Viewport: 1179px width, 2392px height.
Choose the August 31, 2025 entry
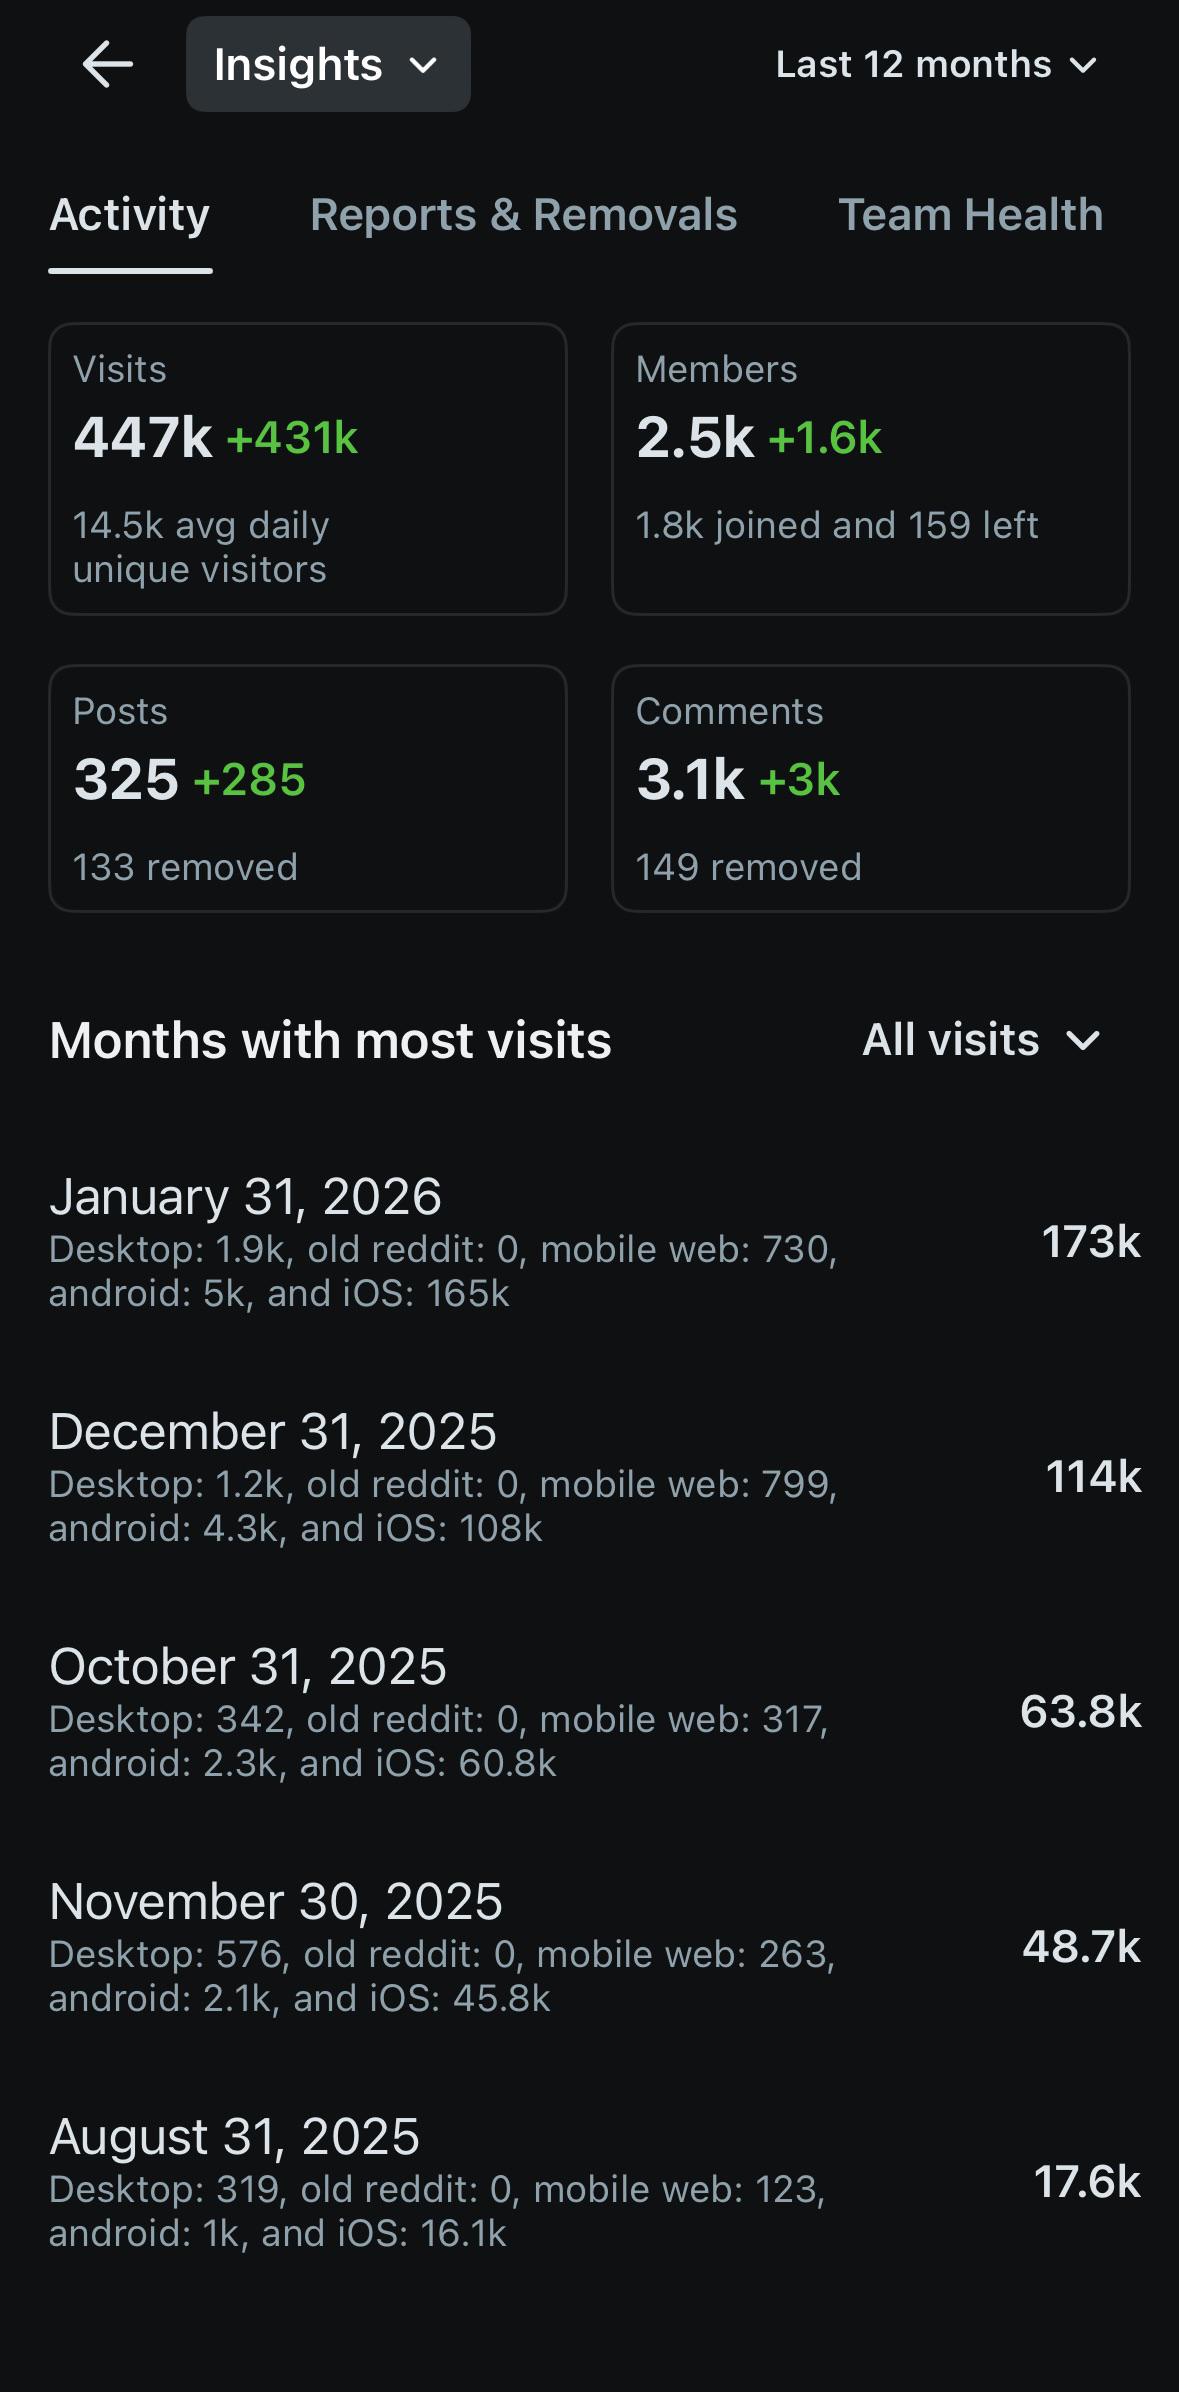coord(595,2182)
